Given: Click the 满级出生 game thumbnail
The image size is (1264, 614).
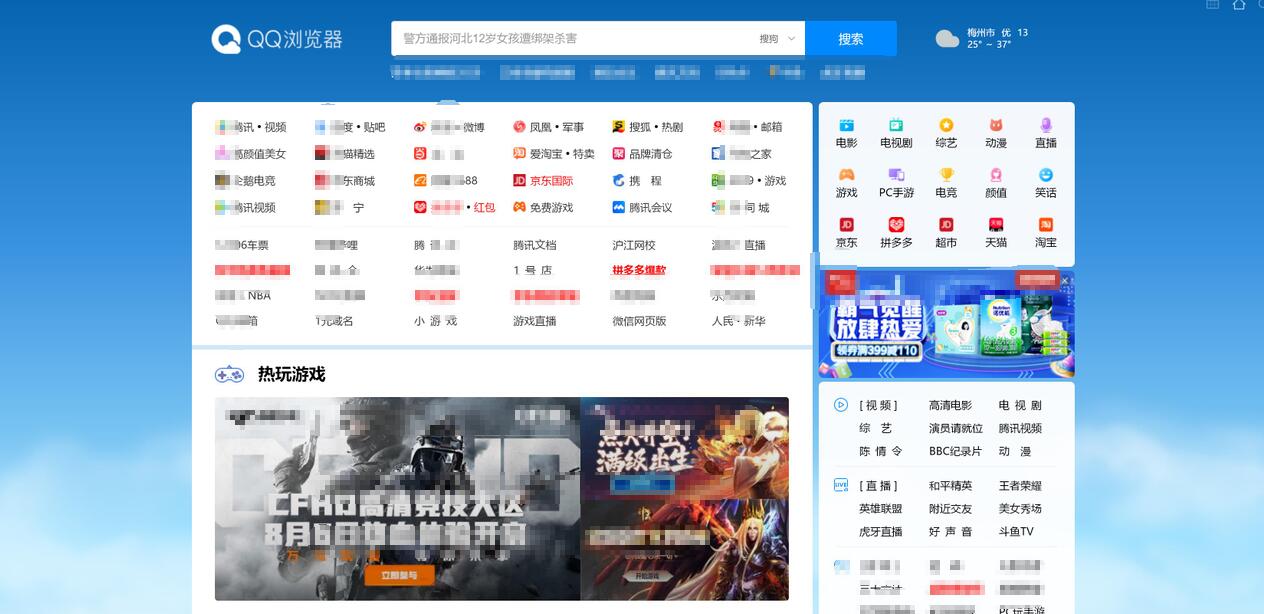Looking at the screenshot, I should click(684, 448).
